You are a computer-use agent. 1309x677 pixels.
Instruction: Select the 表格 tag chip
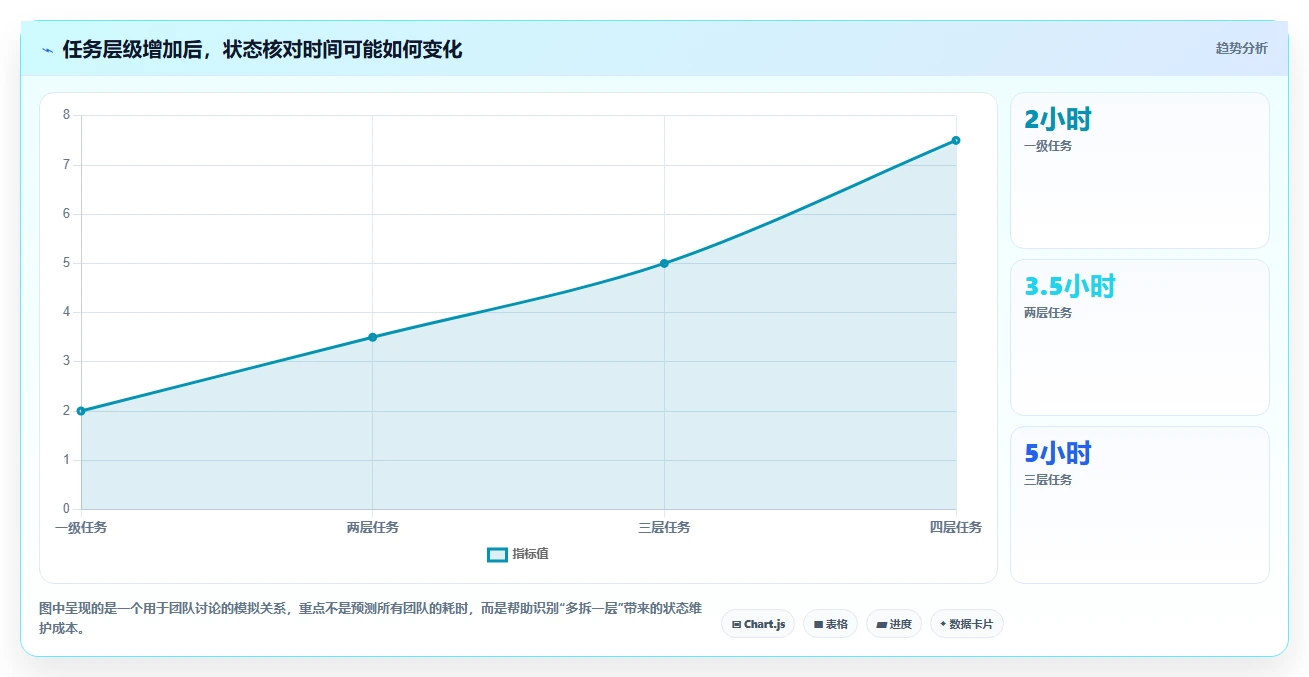click(x=831, y=624)
